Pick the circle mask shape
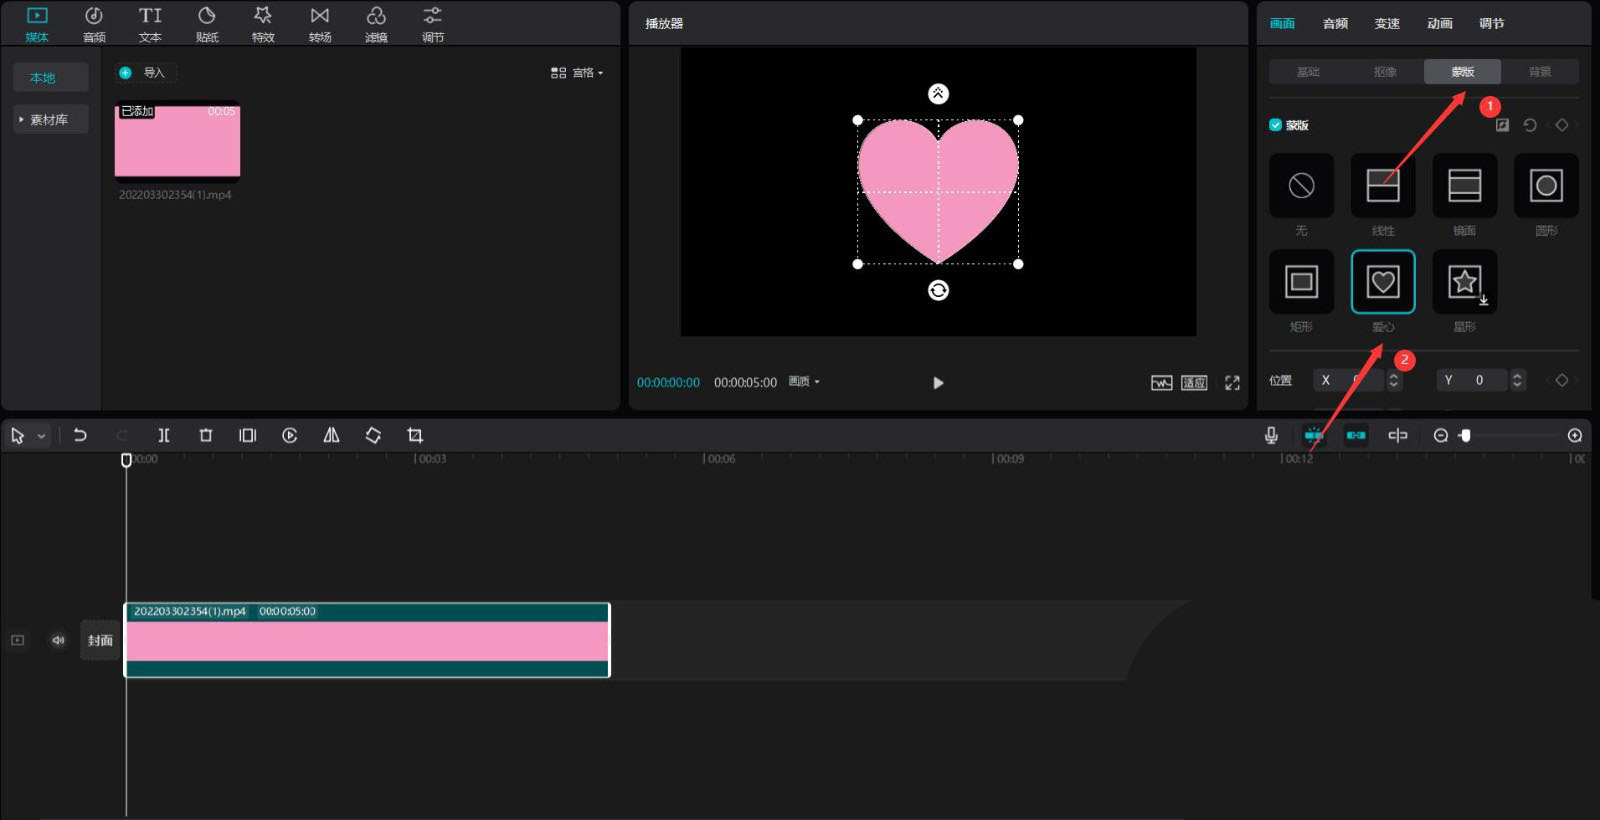Viewport: 1600px width, 820px height. click(x=1546, y=186)
